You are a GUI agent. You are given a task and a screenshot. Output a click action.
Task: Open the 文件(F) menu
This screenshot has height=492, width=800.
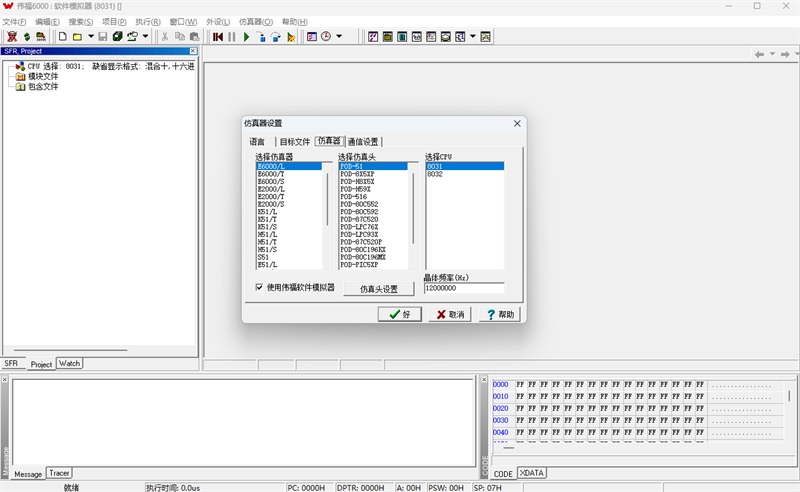tap(14, 22)
